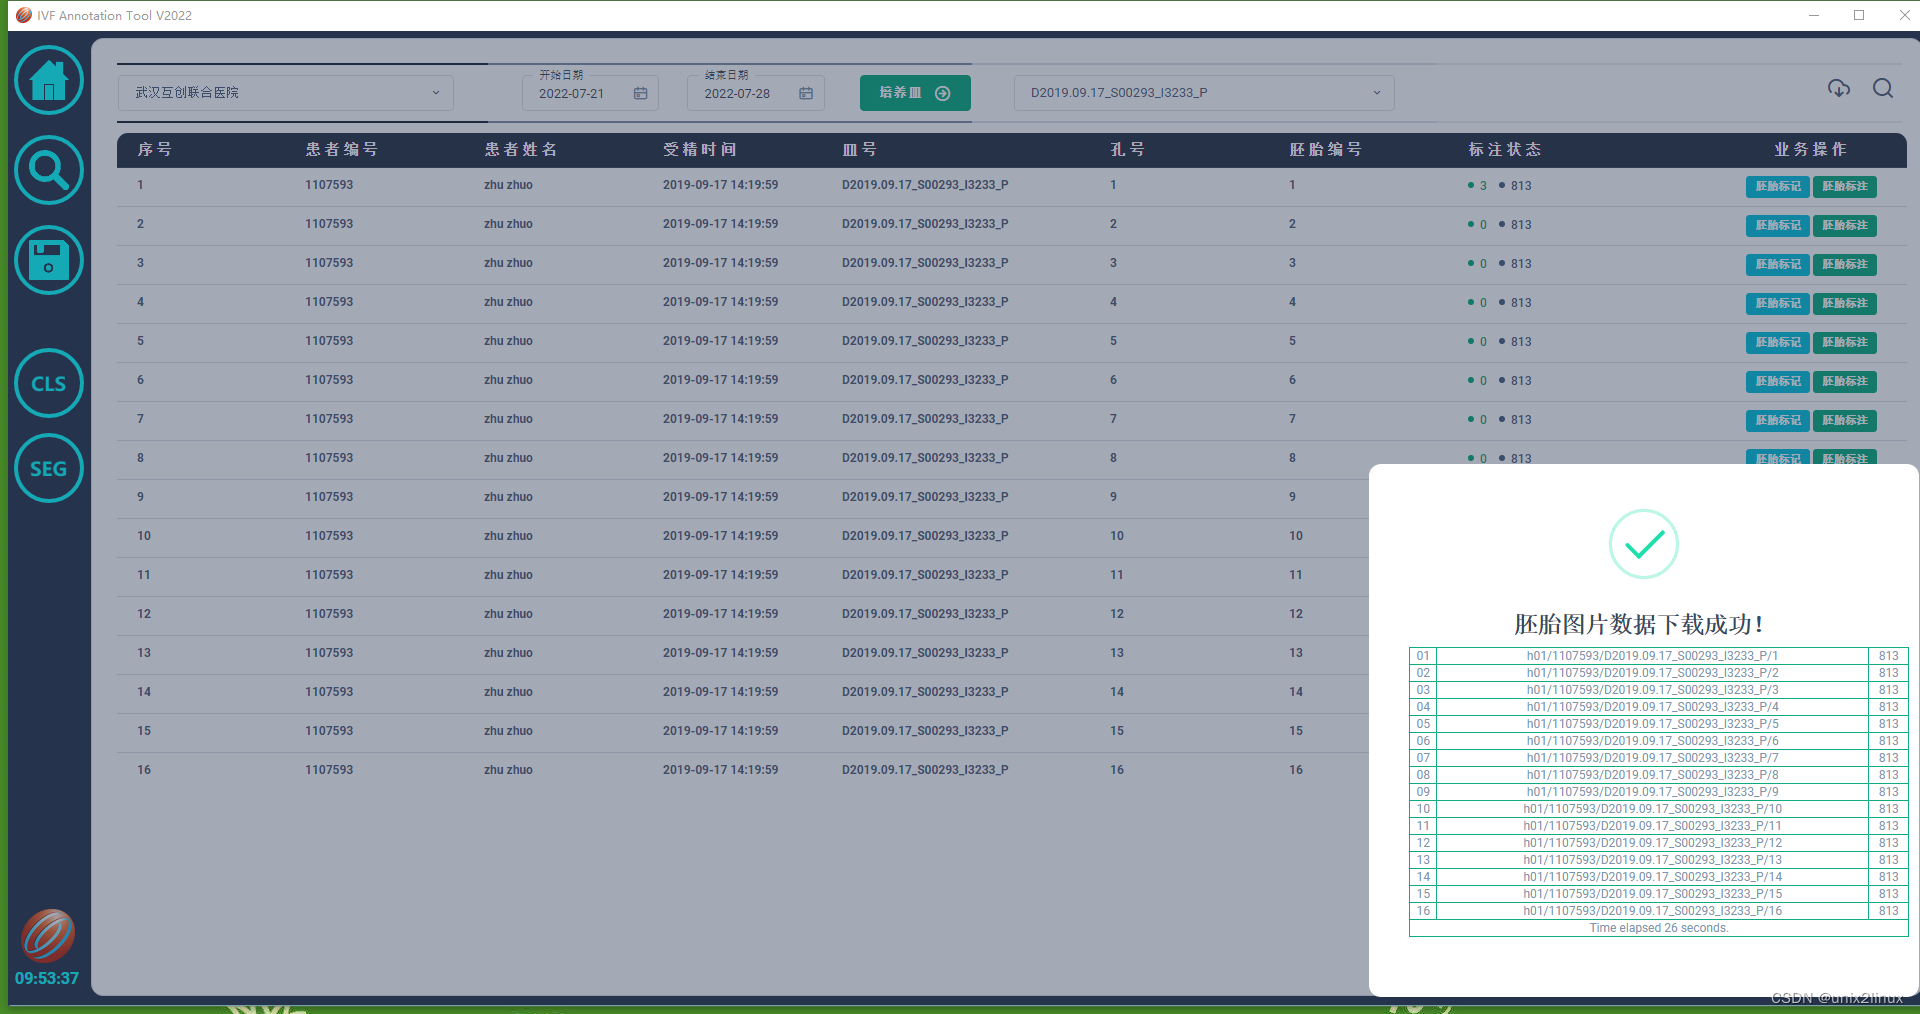Click 胚胎标注 button for row 4
The width and height of the screenshot is (1920, 1014).
[x=1845, y=303]
